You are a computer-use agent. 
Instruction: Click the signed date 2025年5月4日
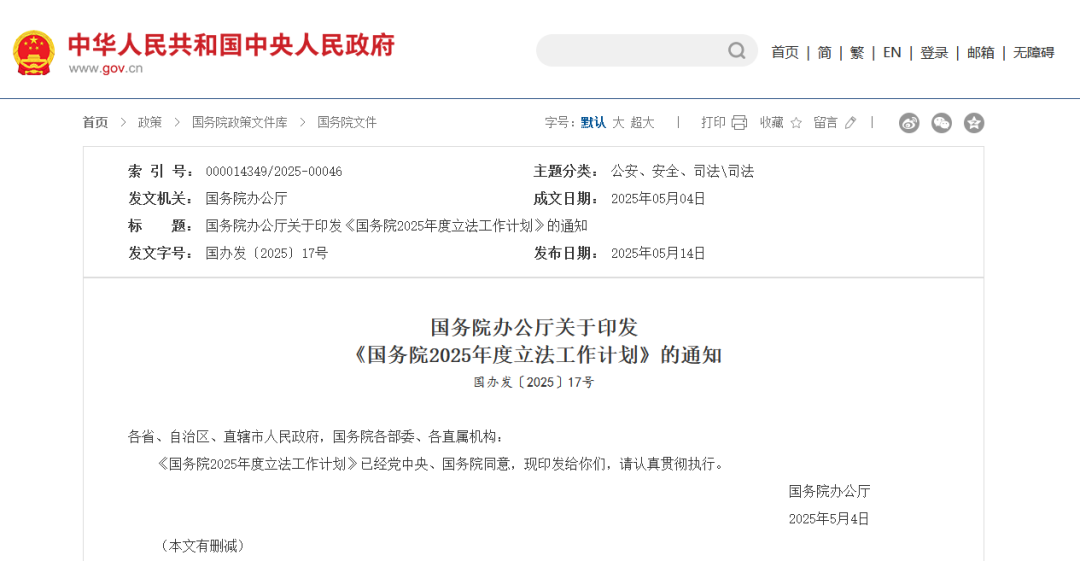pyautogui.click(x=829, y=519)
